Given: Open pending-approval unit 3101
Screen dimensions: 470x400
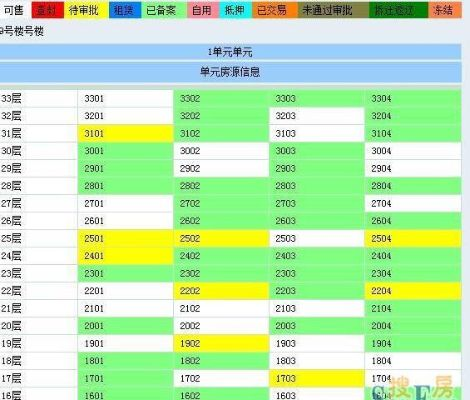Looking at the screenshot, I should (x=125, y=133).
